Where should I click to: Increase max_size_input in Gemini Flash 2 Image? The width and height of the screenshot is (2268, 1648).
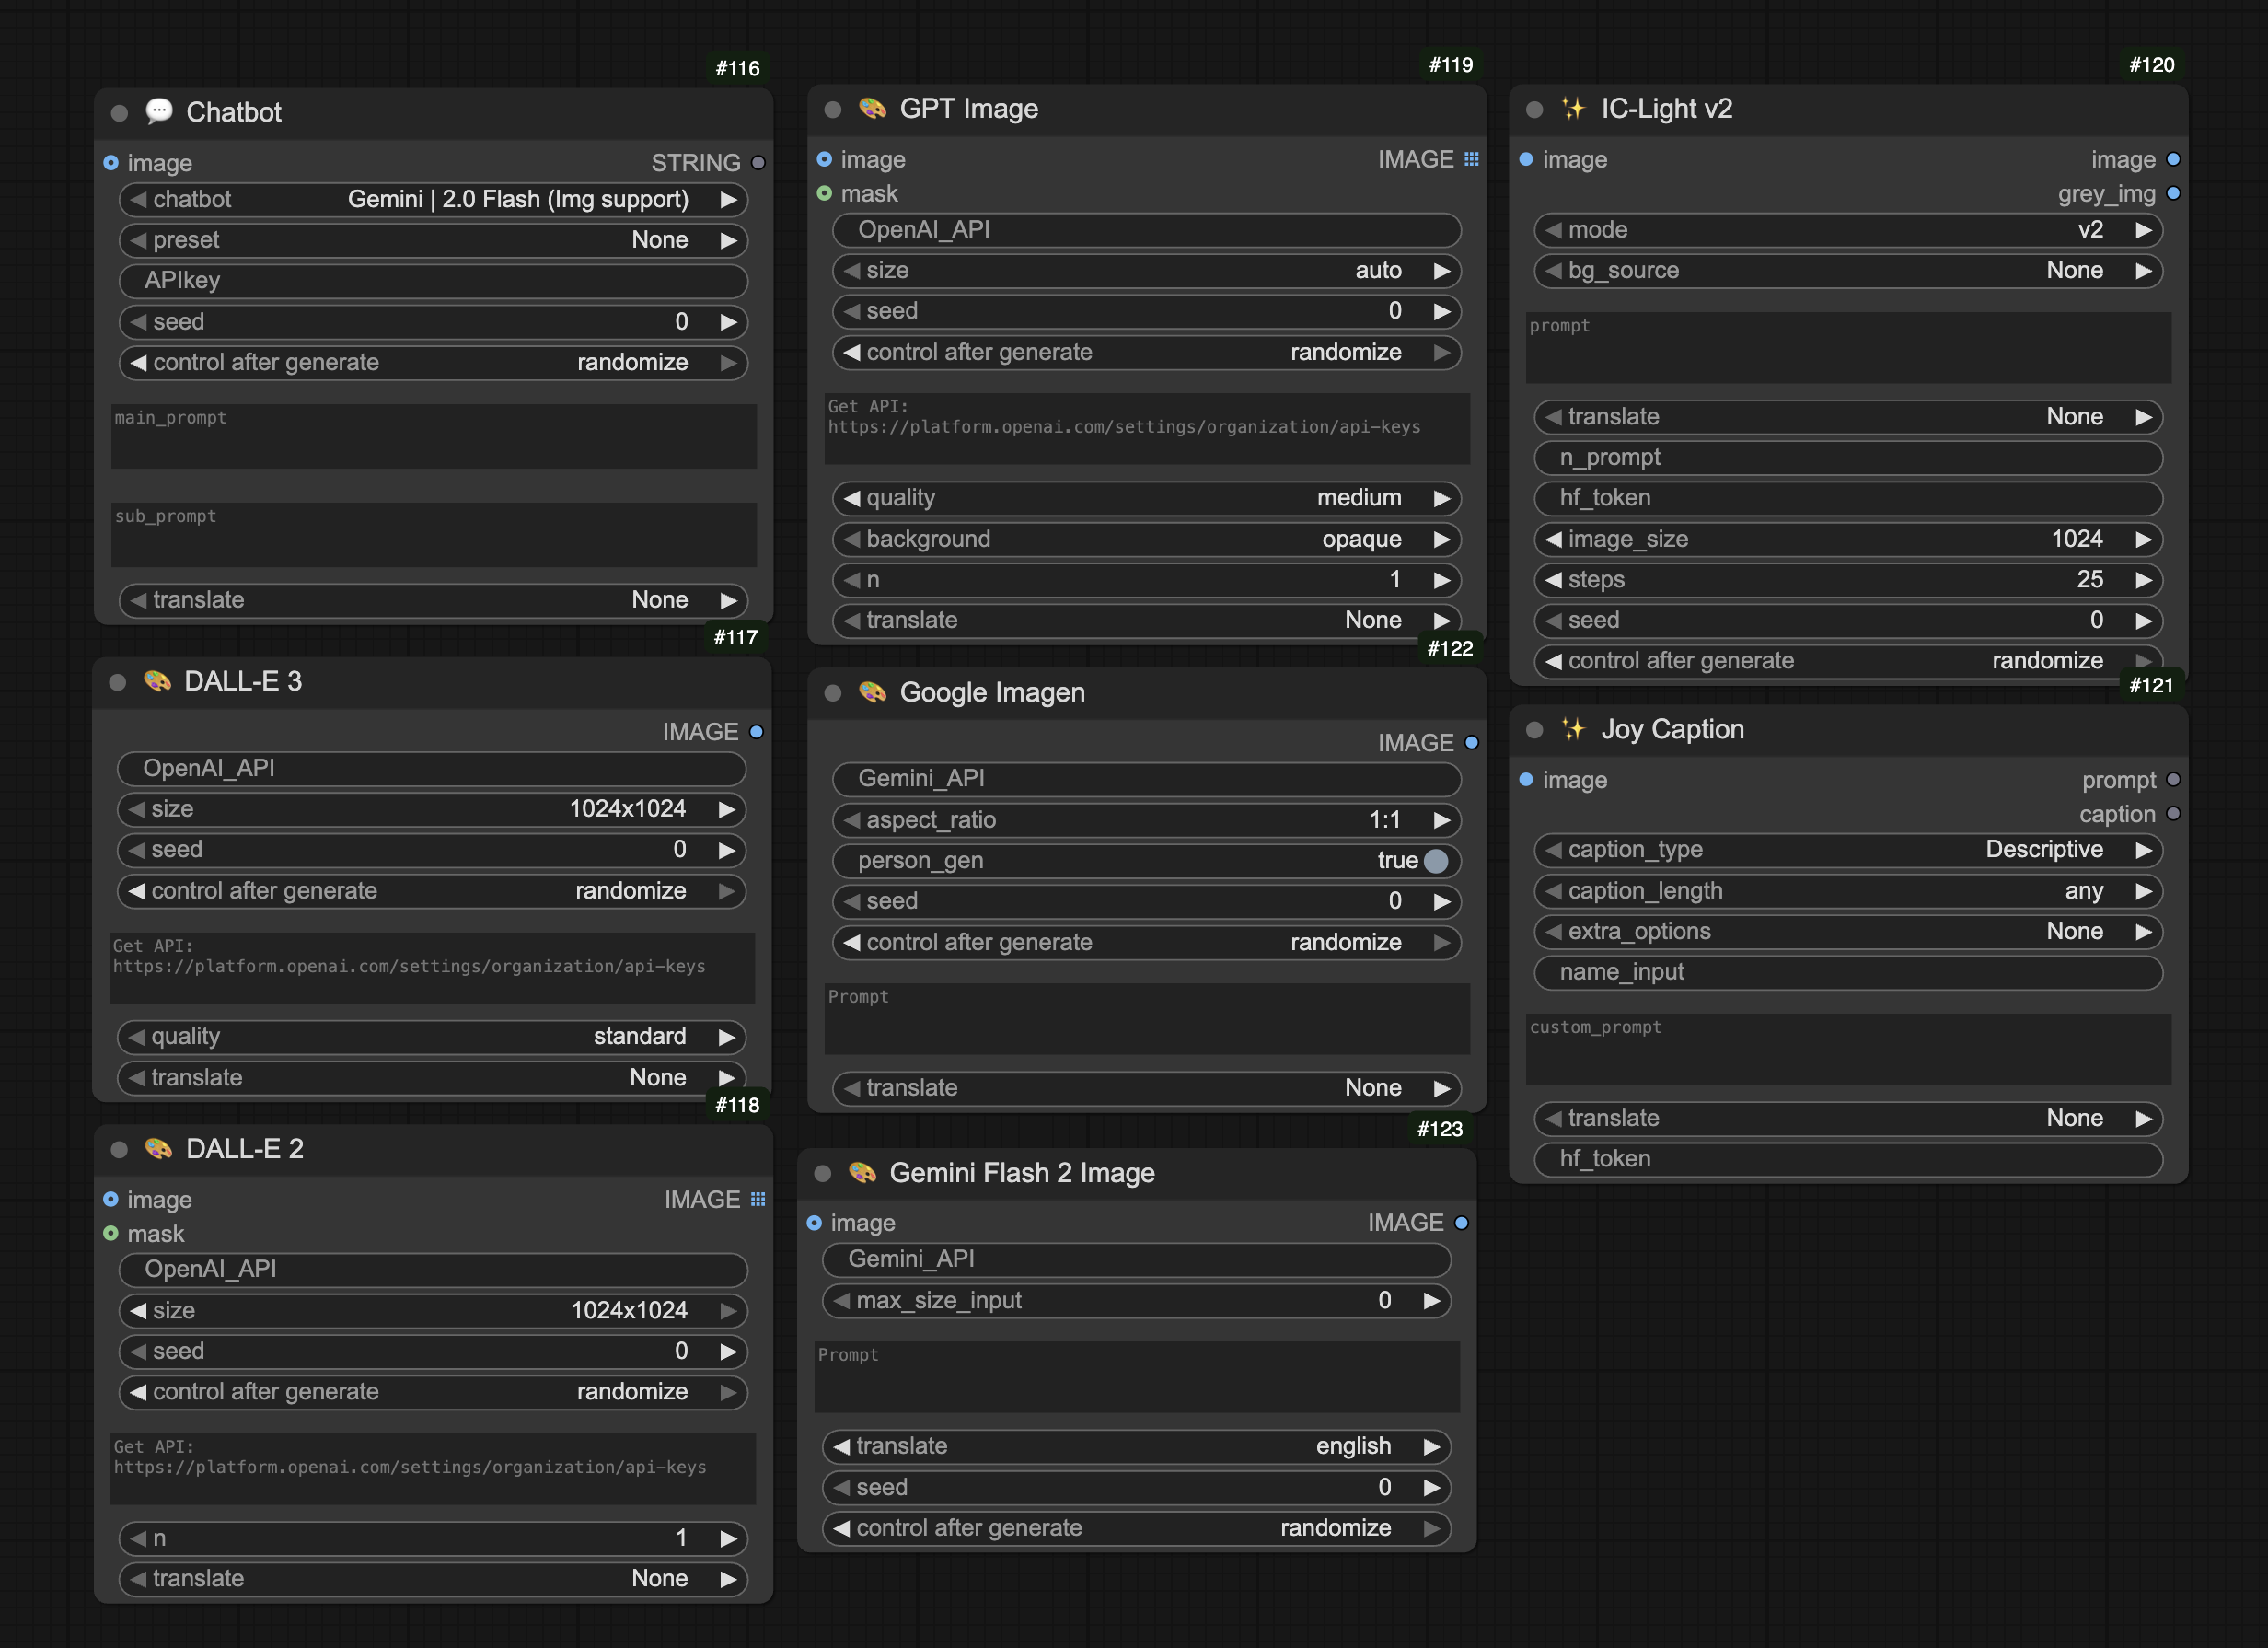[1431, 1301]
